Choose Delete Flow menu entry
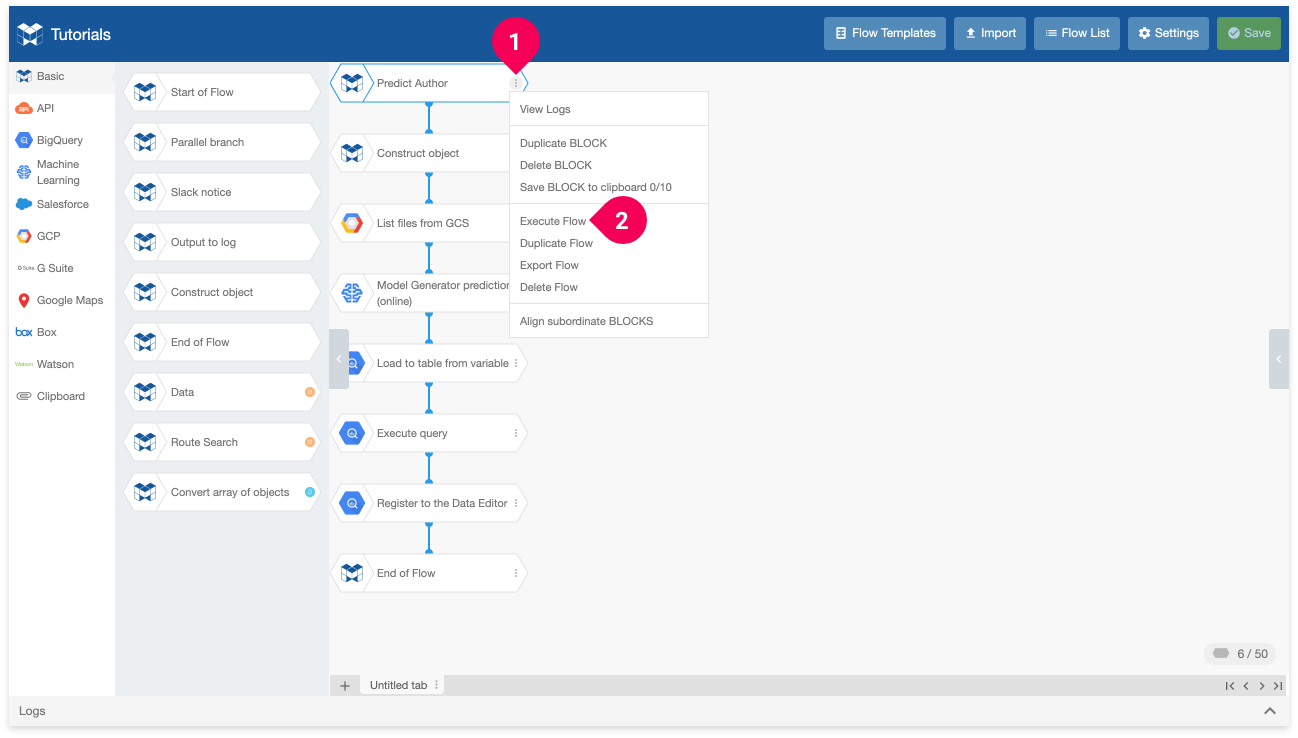 (609, 287)
